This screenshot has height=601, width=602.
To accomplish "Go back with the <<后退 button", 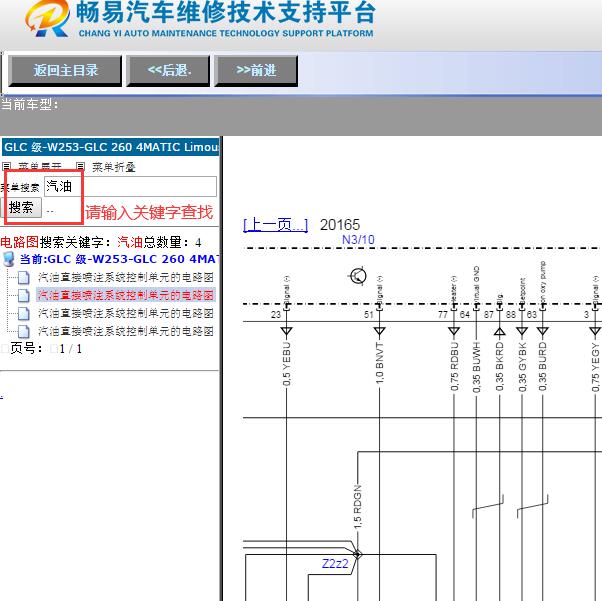I will coord(169,71).
